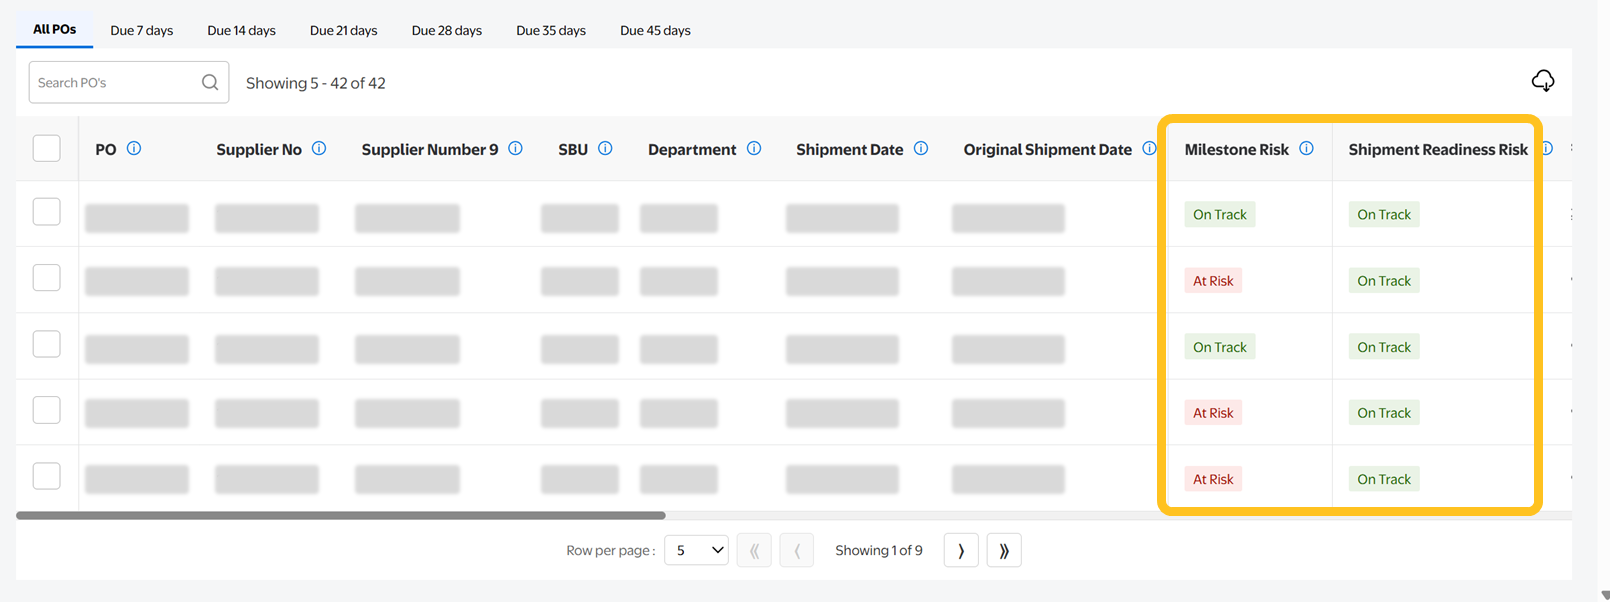This screenshot has width=1610, height=602.
Task: Click info icon beside Supplier Number 9
Action: click(x=515, y=149)
